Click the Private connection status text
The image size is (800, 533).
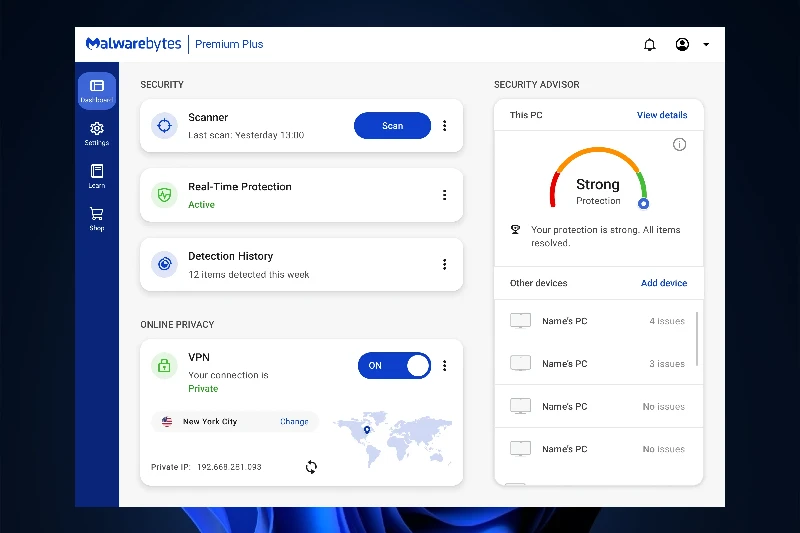coord(203,389)
